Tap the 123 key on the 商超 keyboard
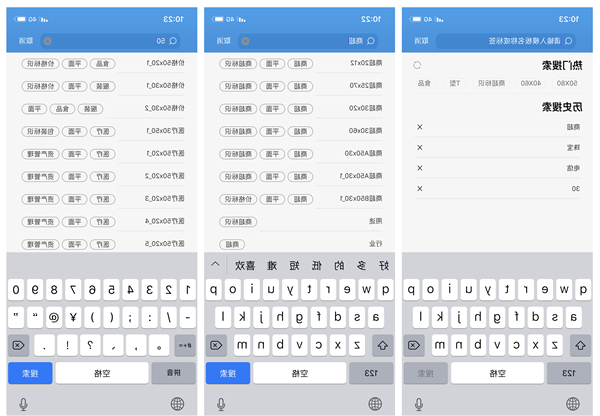Image resolution: width=600 pixels, height=416 pixels. 371,373
